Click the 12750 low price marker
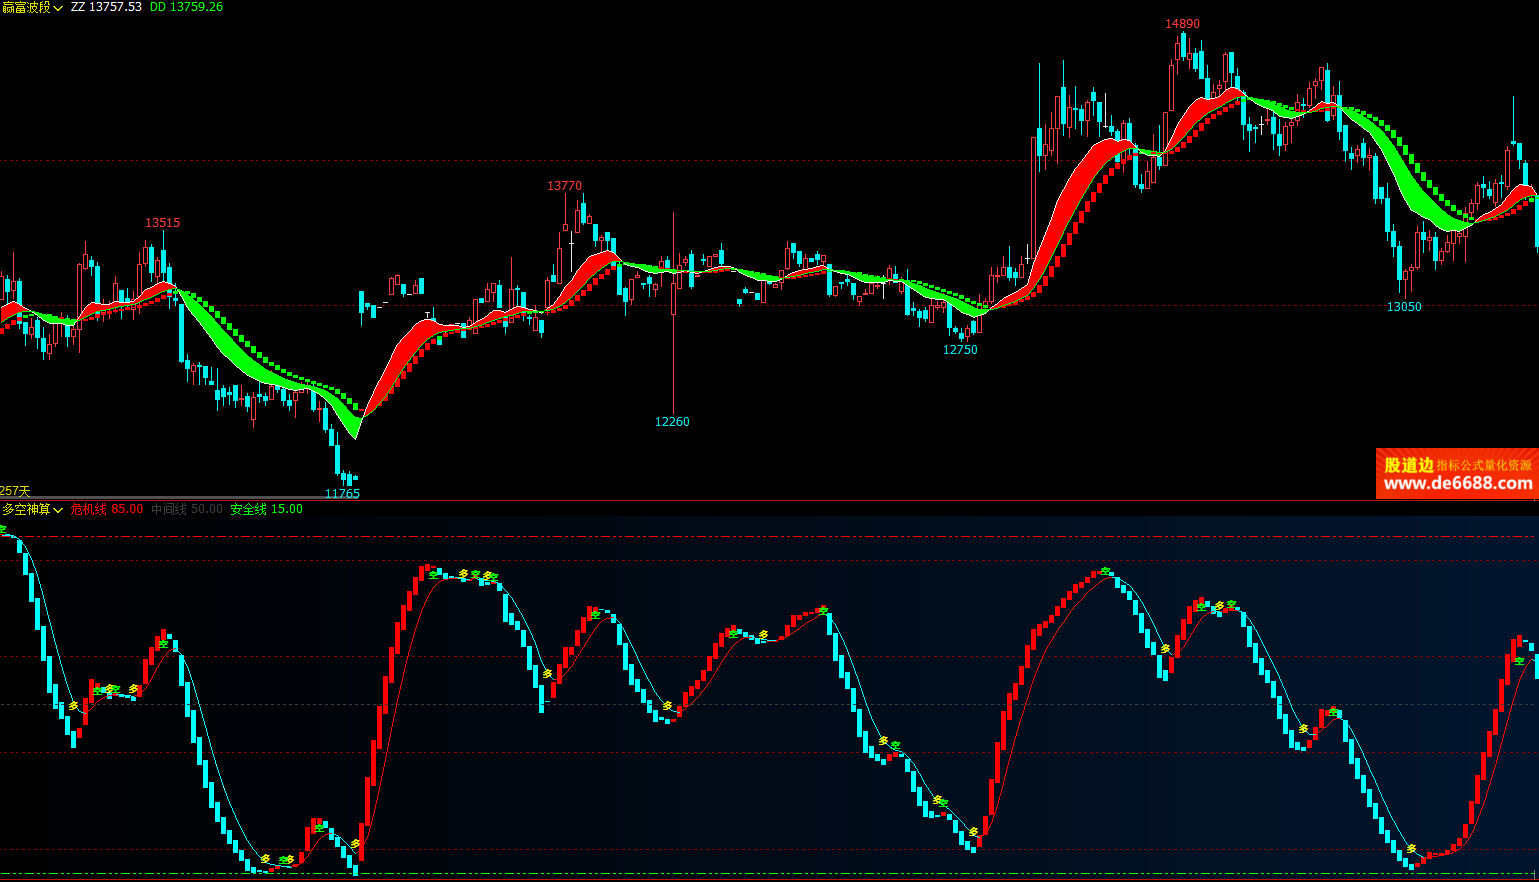The height and width of the screenshot is (882, 1539). click(960, 350)
